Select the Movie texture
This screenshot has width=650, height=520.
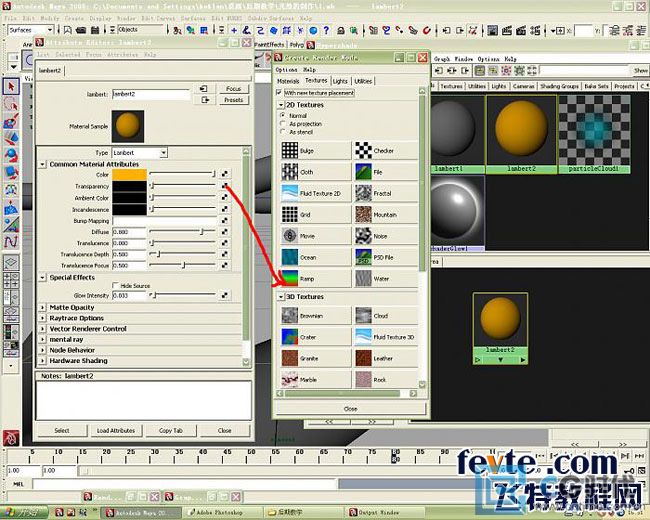click(315, 236)
